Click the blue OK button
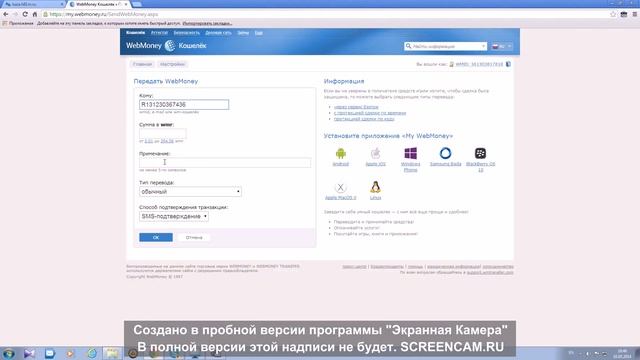Image resolution: width=640 pixels, height=360 pixels. (x=156, y=237)
